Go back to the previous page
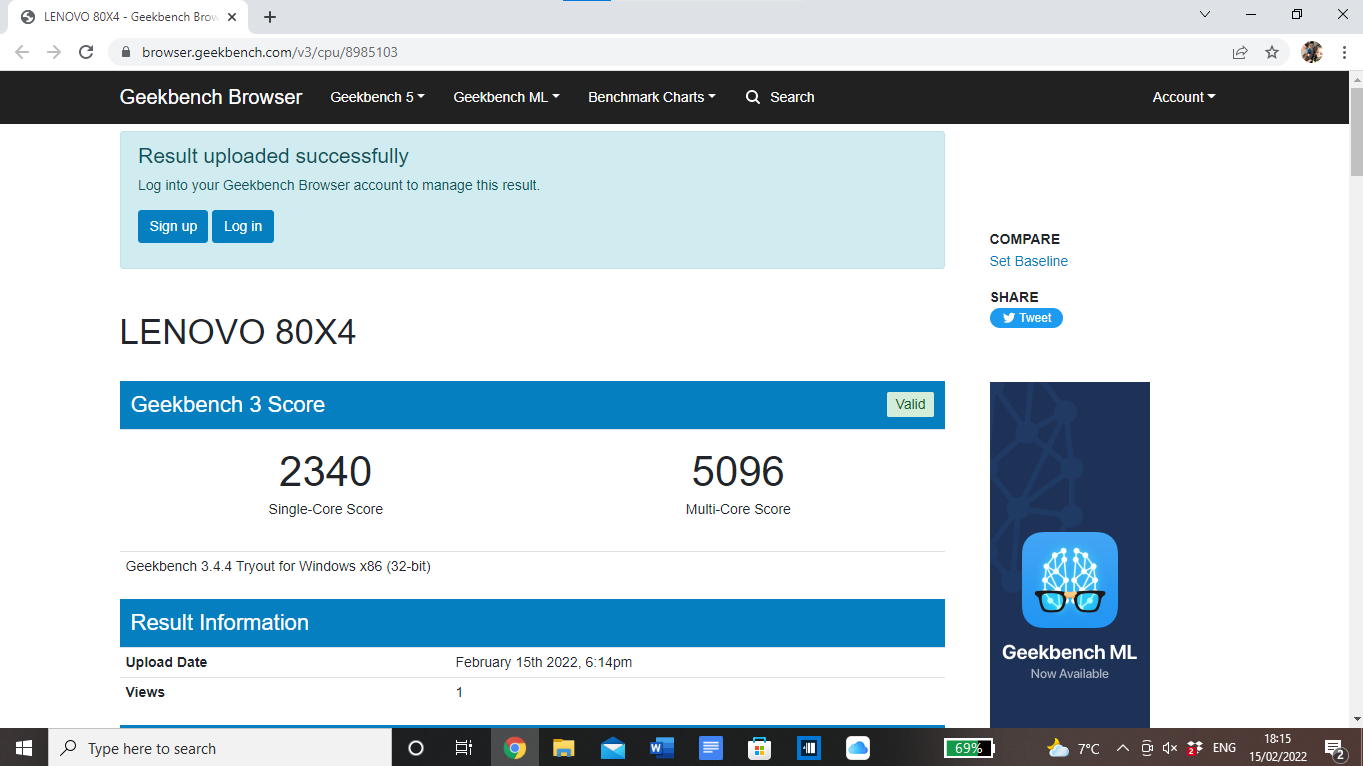Image resolution: width=1363 pixels, height=766 pixels. pyautogui.click(x=22, y=52)
